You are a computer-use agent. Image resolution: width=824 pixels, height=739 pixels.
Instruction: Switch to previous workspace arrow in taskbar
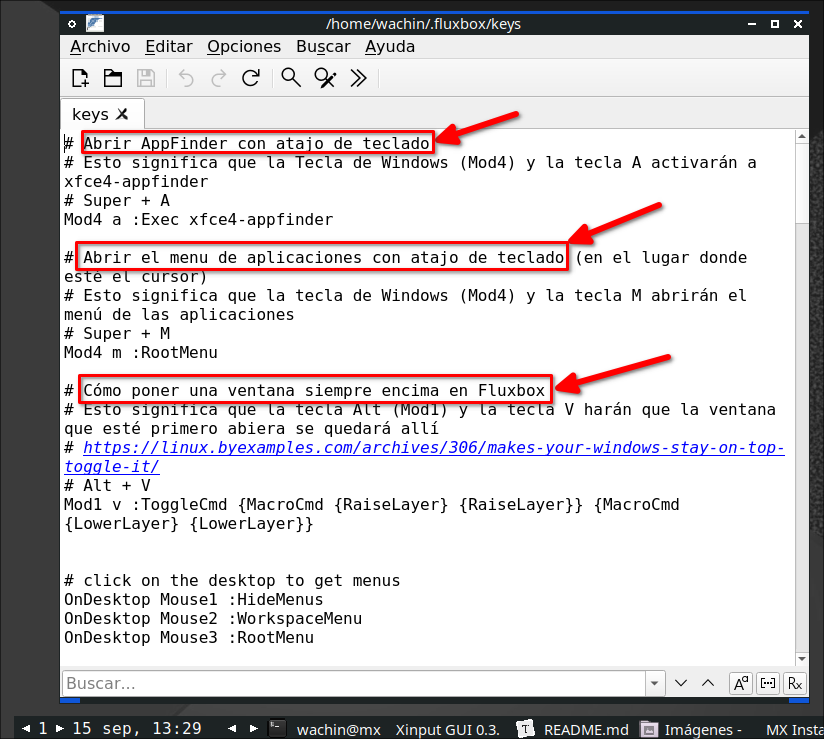(26, 728)
